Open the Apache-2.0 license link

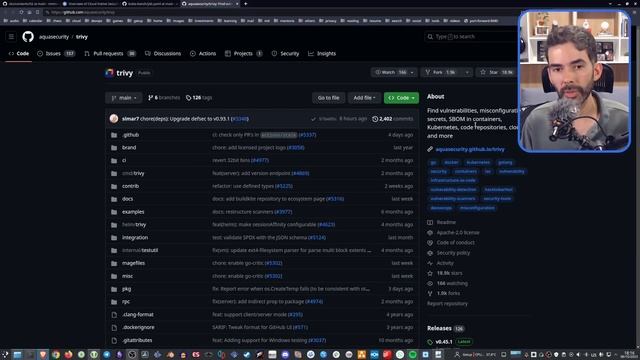pyautogui.click(x=458, y=233)
